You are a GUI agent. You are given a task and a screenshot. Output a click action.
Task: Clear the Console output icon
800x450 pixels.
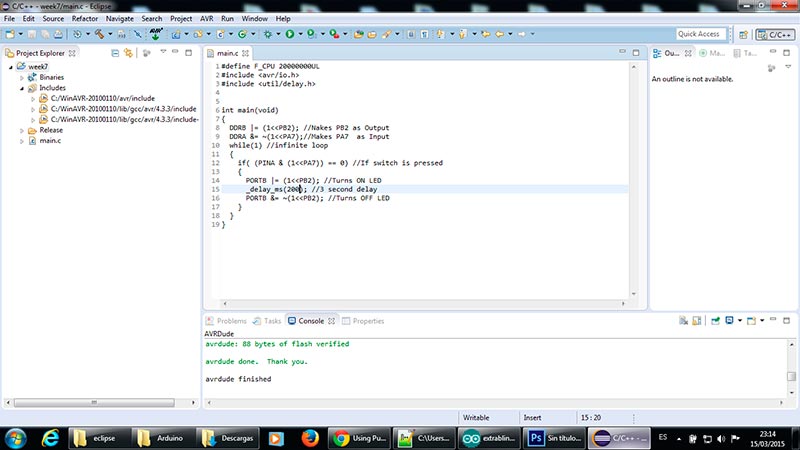[683, 320]
